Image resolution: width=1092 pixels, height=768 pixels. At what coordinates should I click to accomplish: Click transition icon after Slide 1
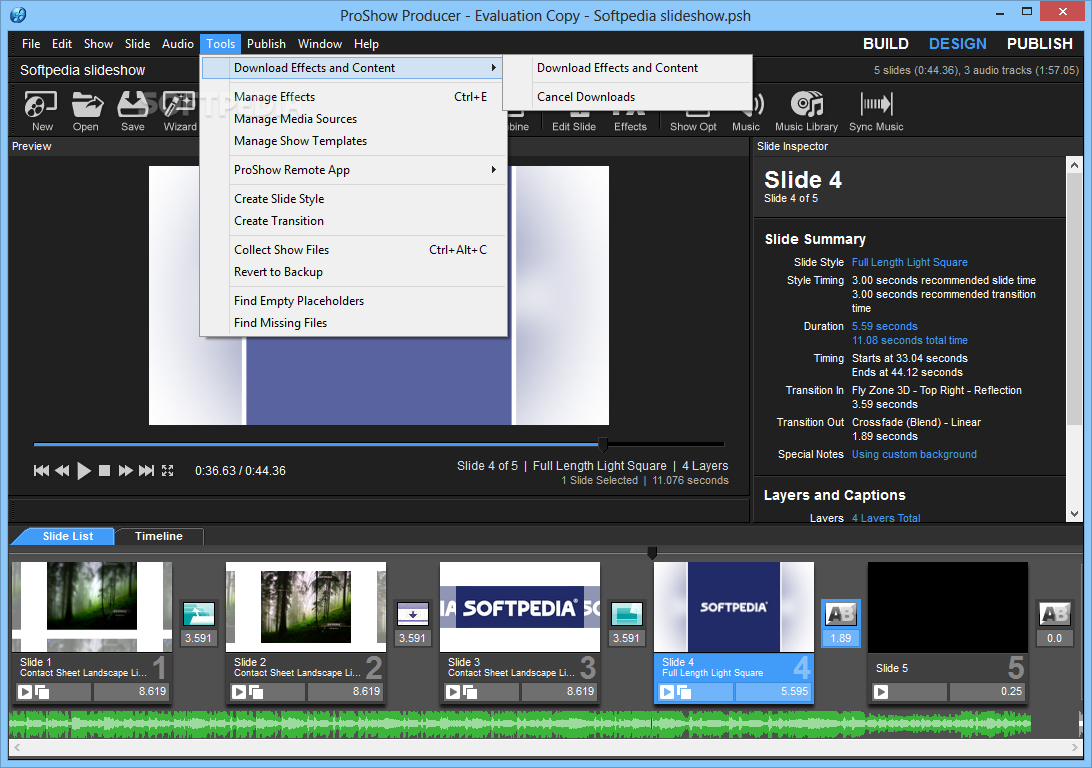[198, 614]
